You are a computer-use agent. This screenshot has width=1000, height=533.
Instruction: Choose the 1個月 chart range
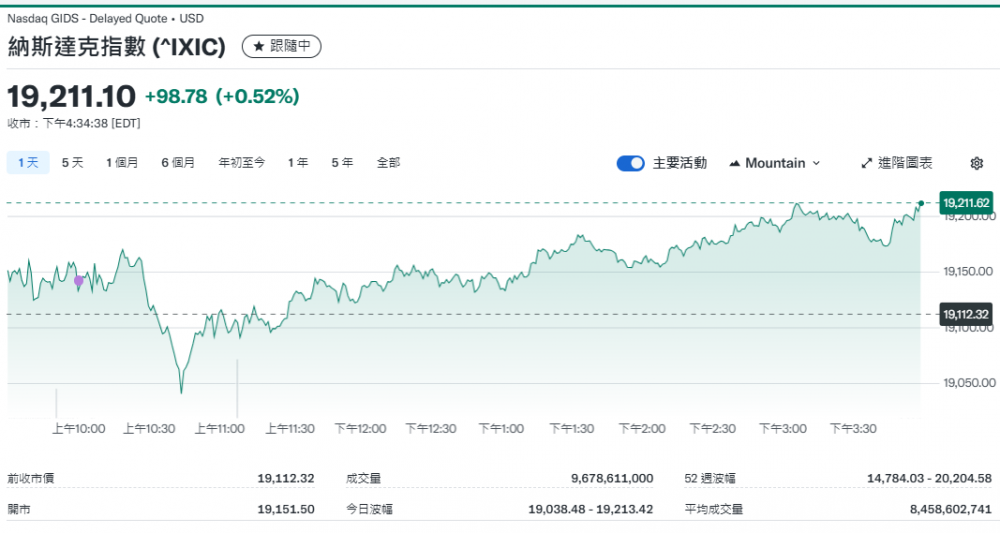pos(122,163)
